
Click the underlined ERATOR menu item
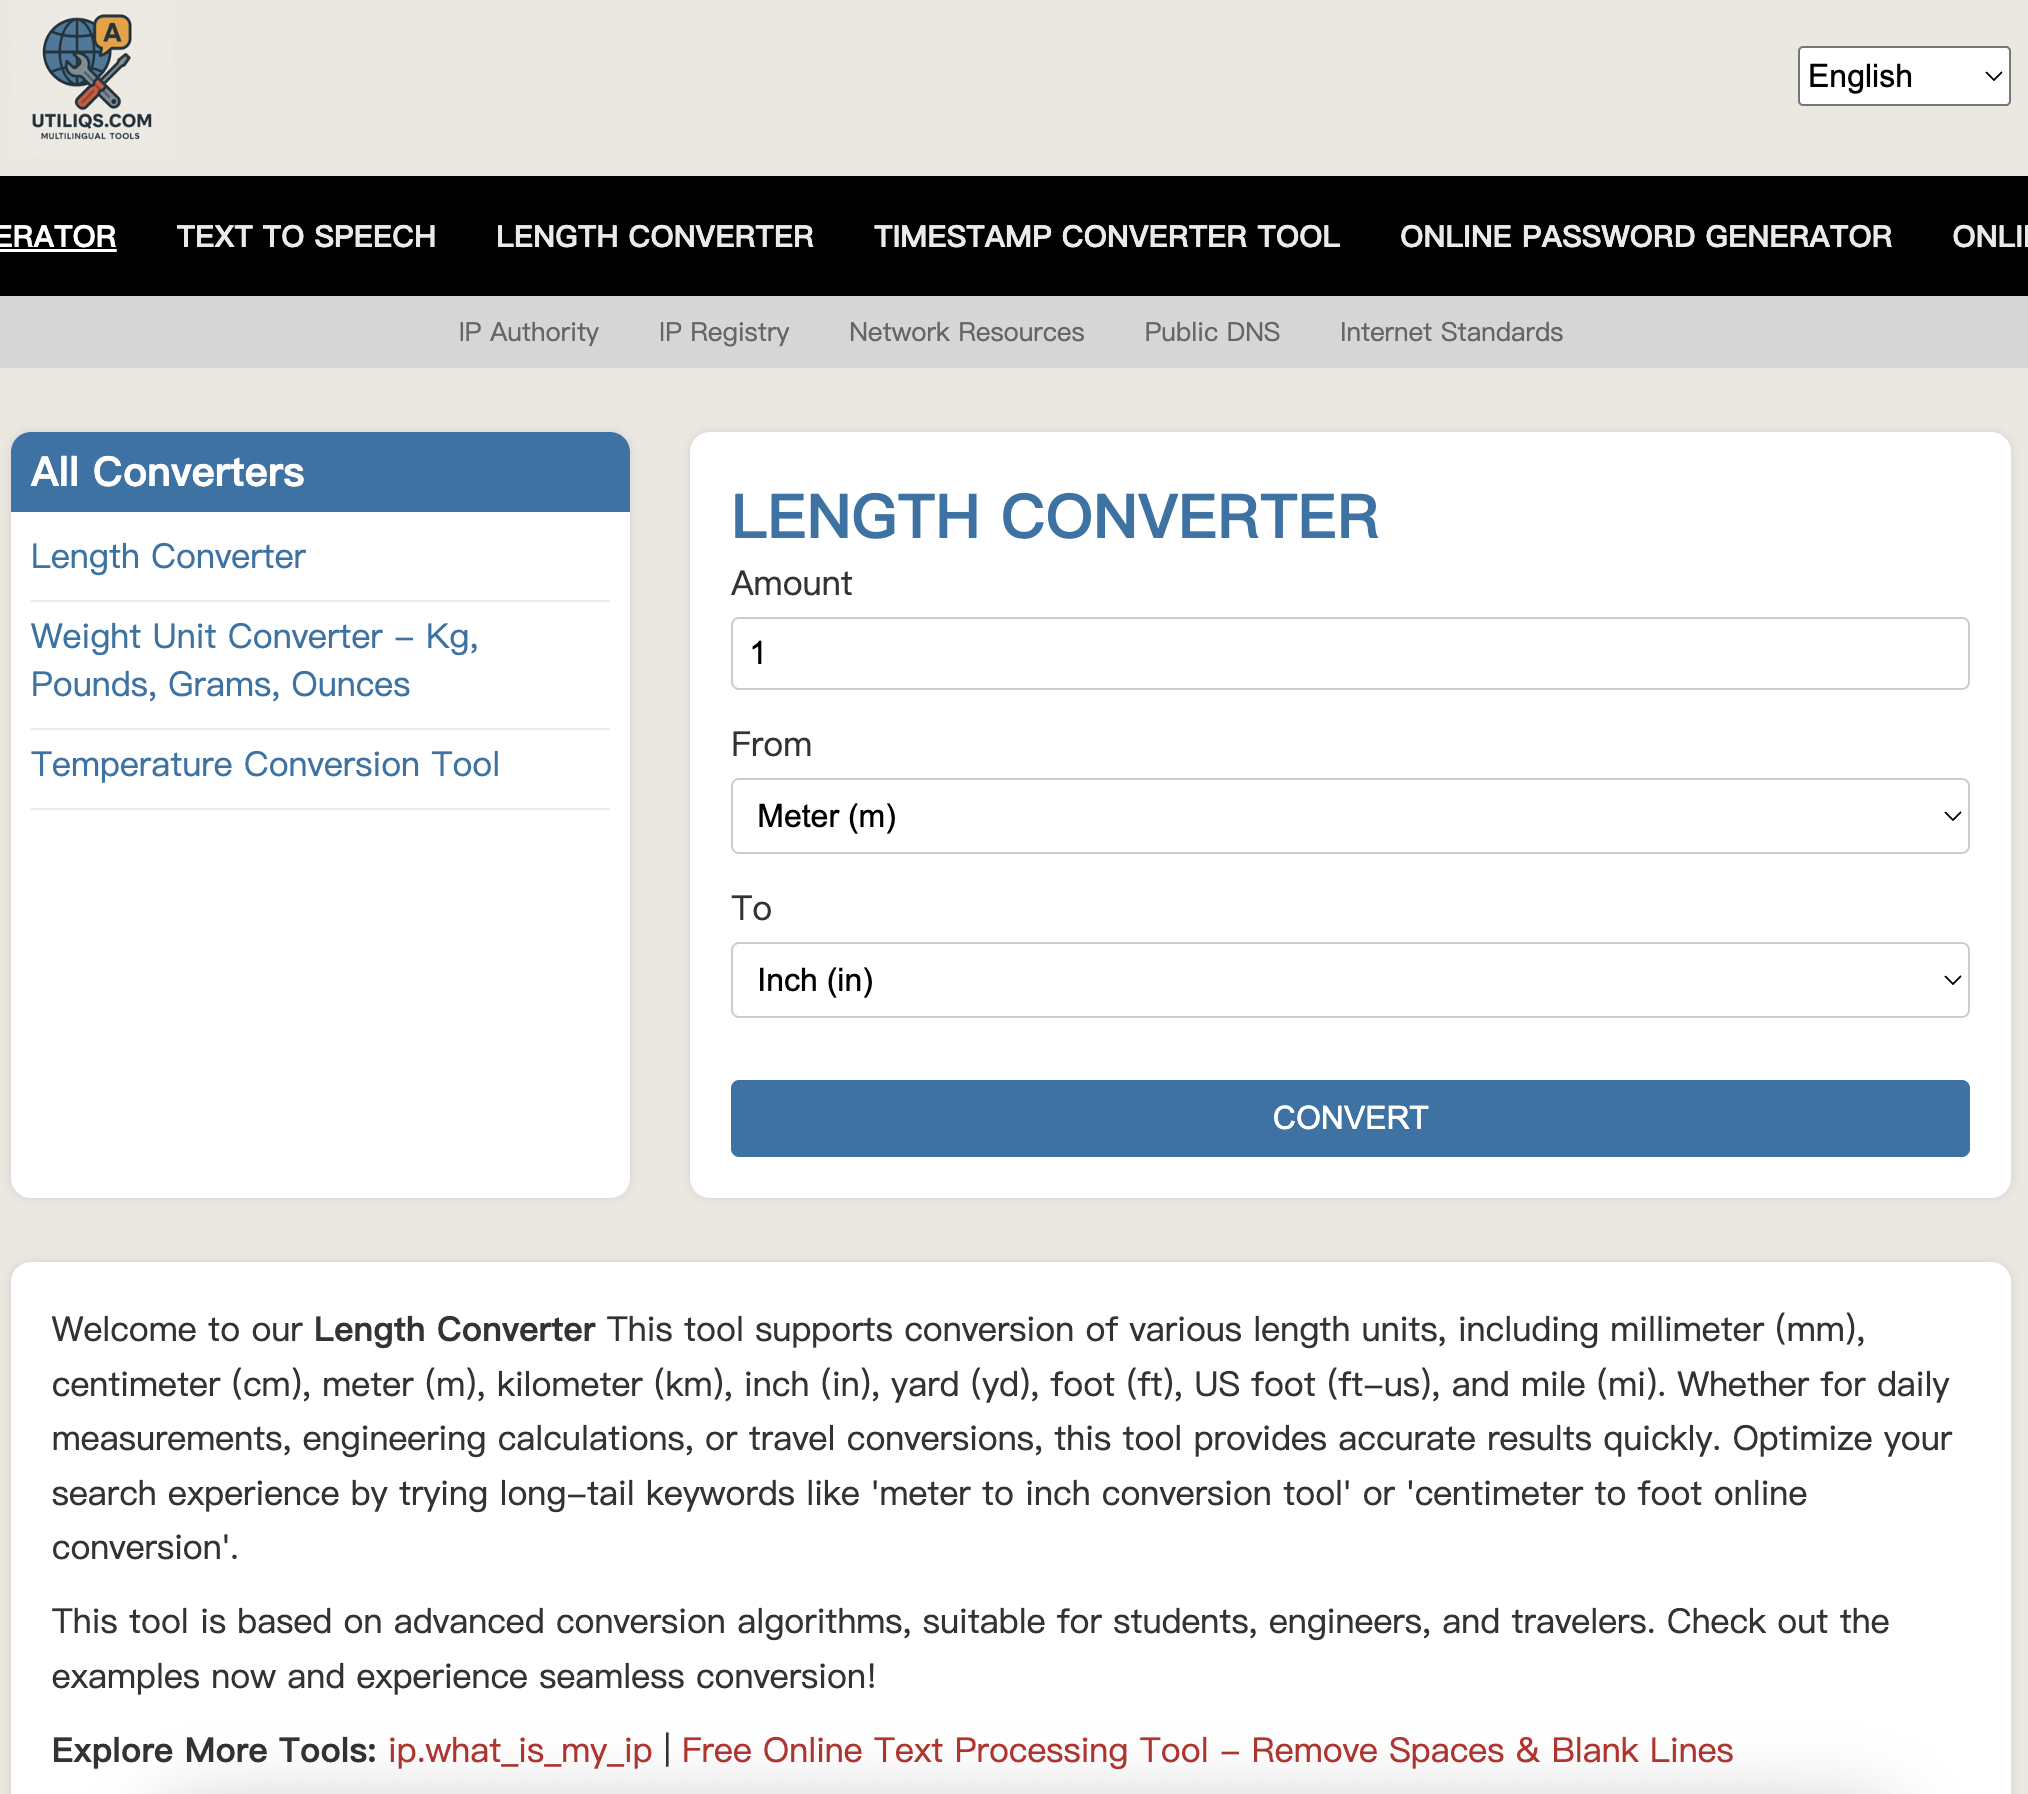pyautogui.click(x=58, y=236)
